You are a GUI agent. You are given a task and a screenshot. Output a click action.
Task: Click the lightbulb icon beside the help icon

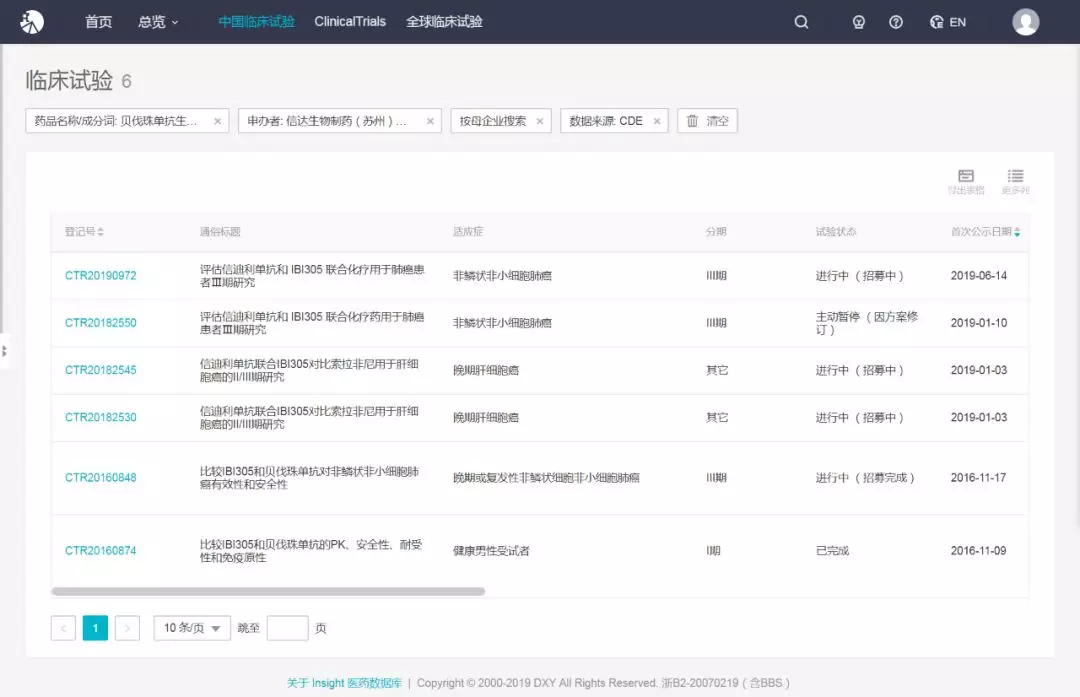pyautogui.click(x=858, y=22)
